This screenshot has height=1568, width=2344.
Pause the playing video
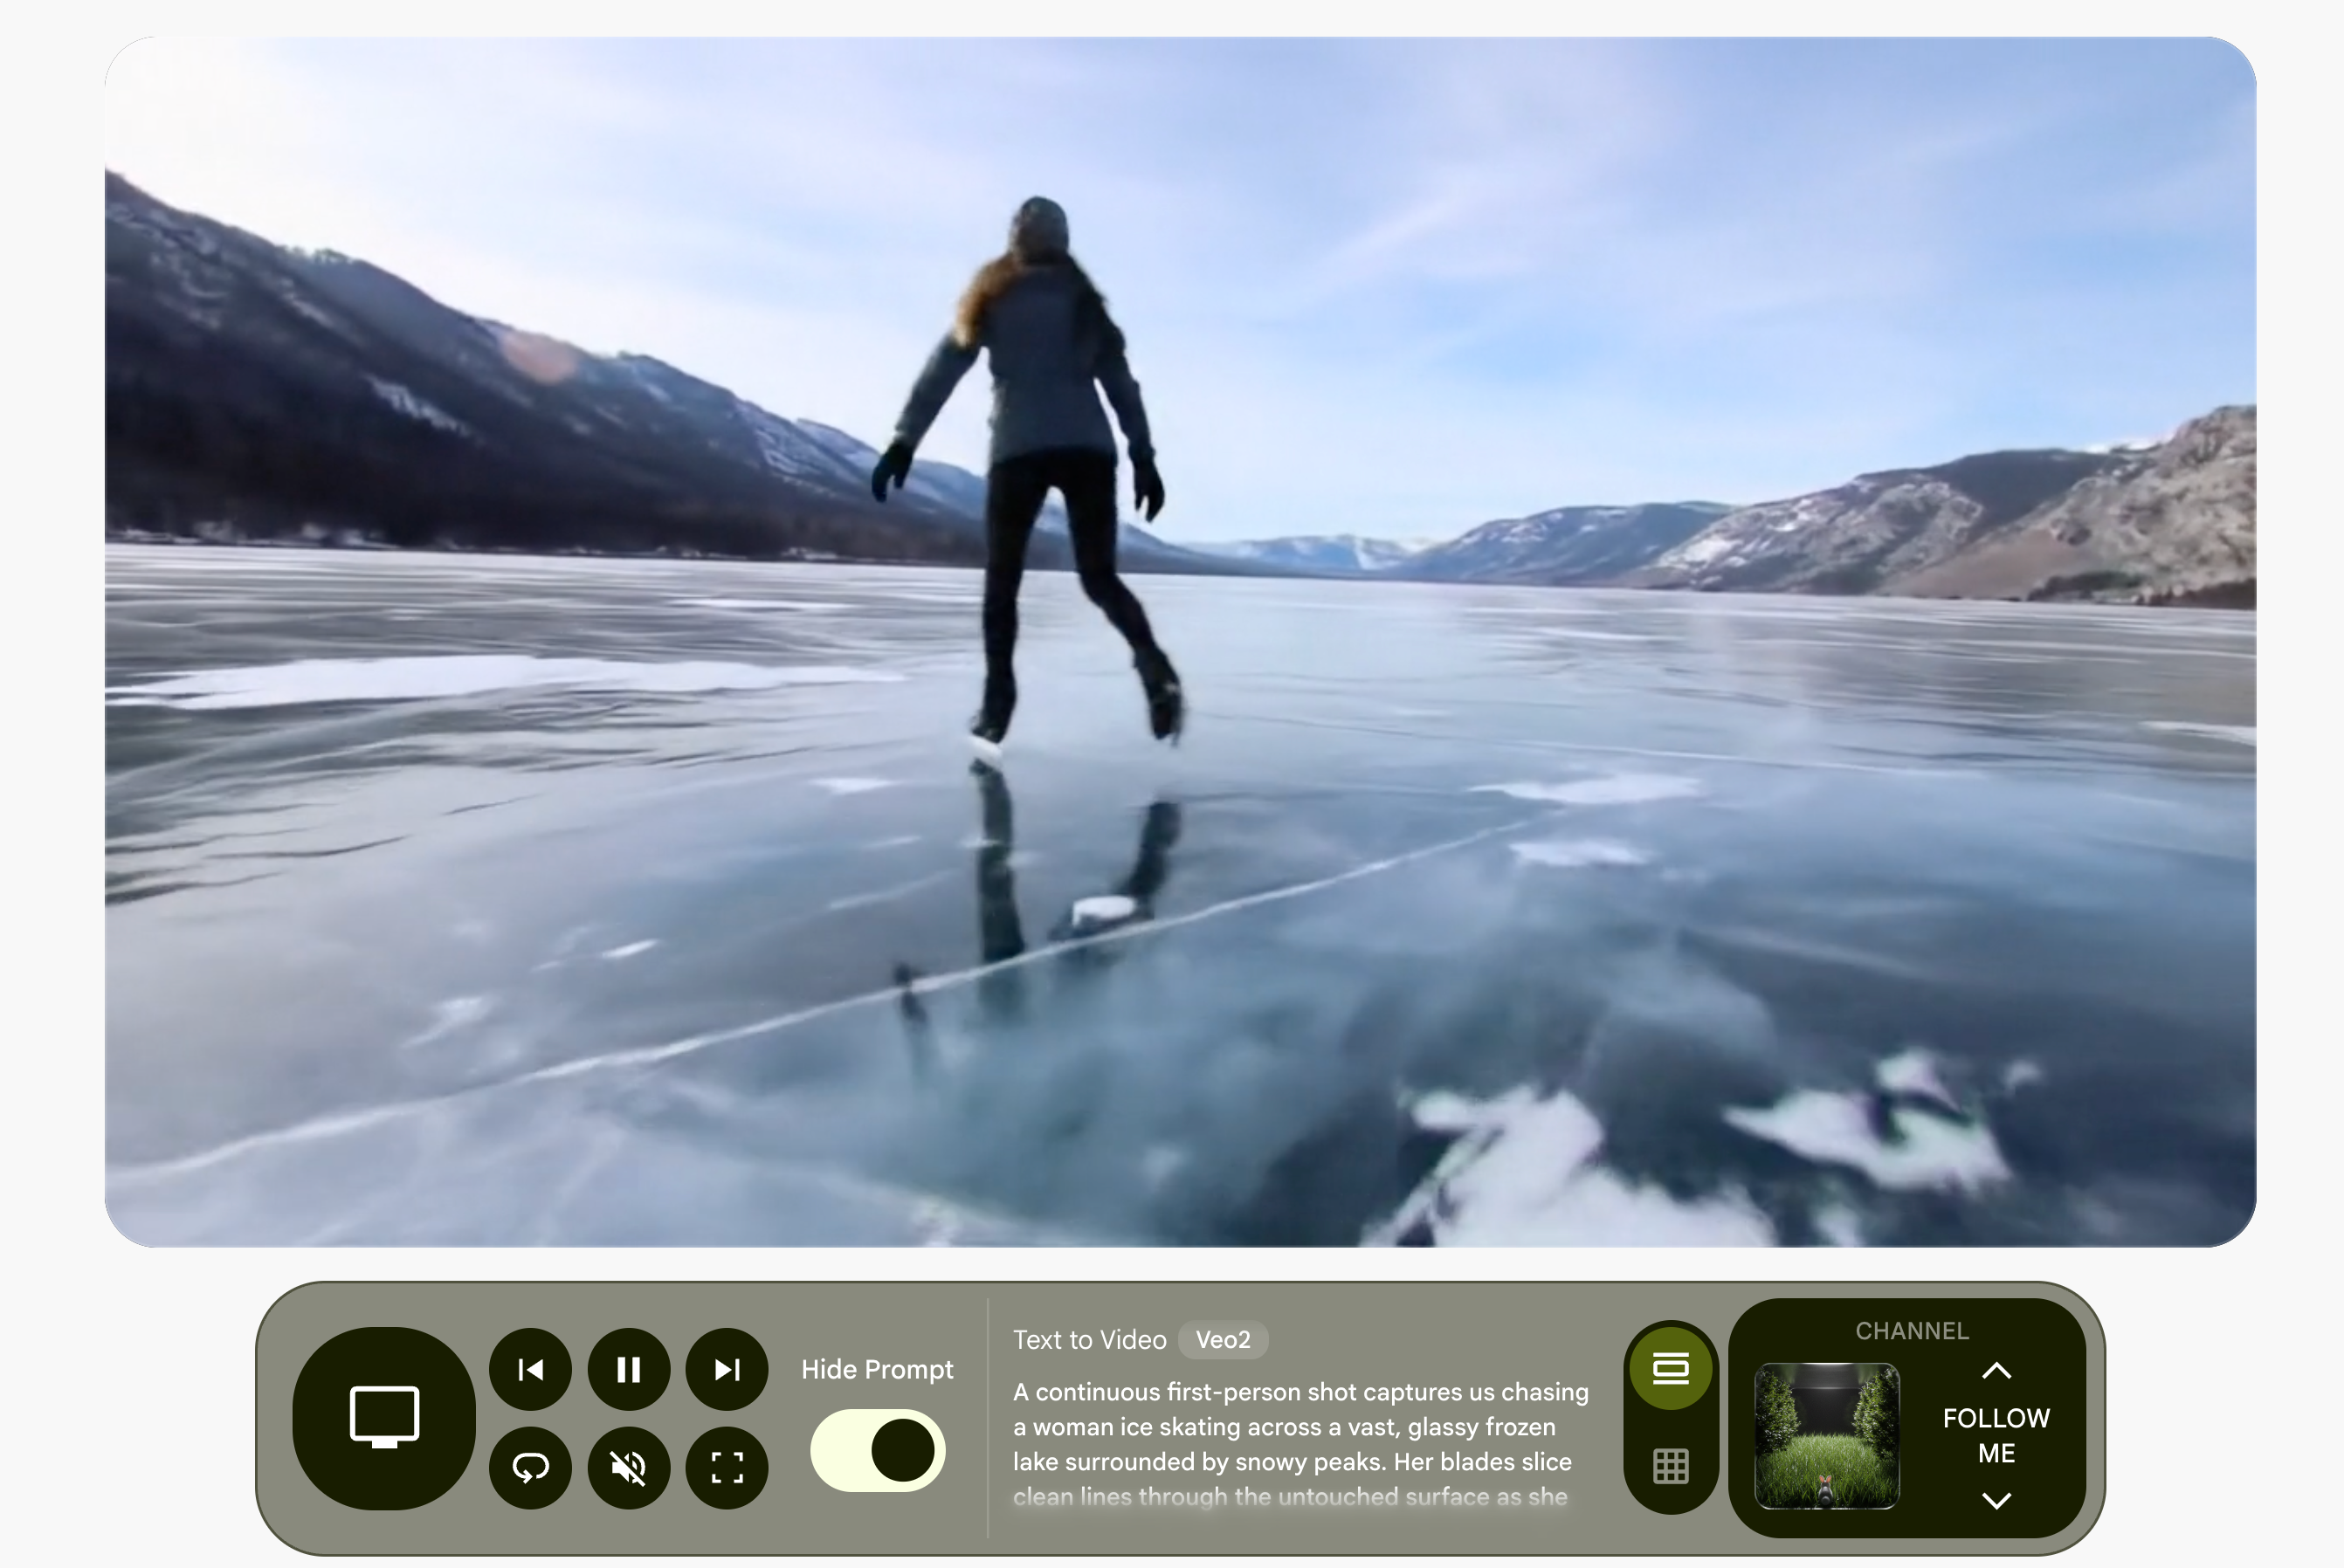pos(628,1369)
